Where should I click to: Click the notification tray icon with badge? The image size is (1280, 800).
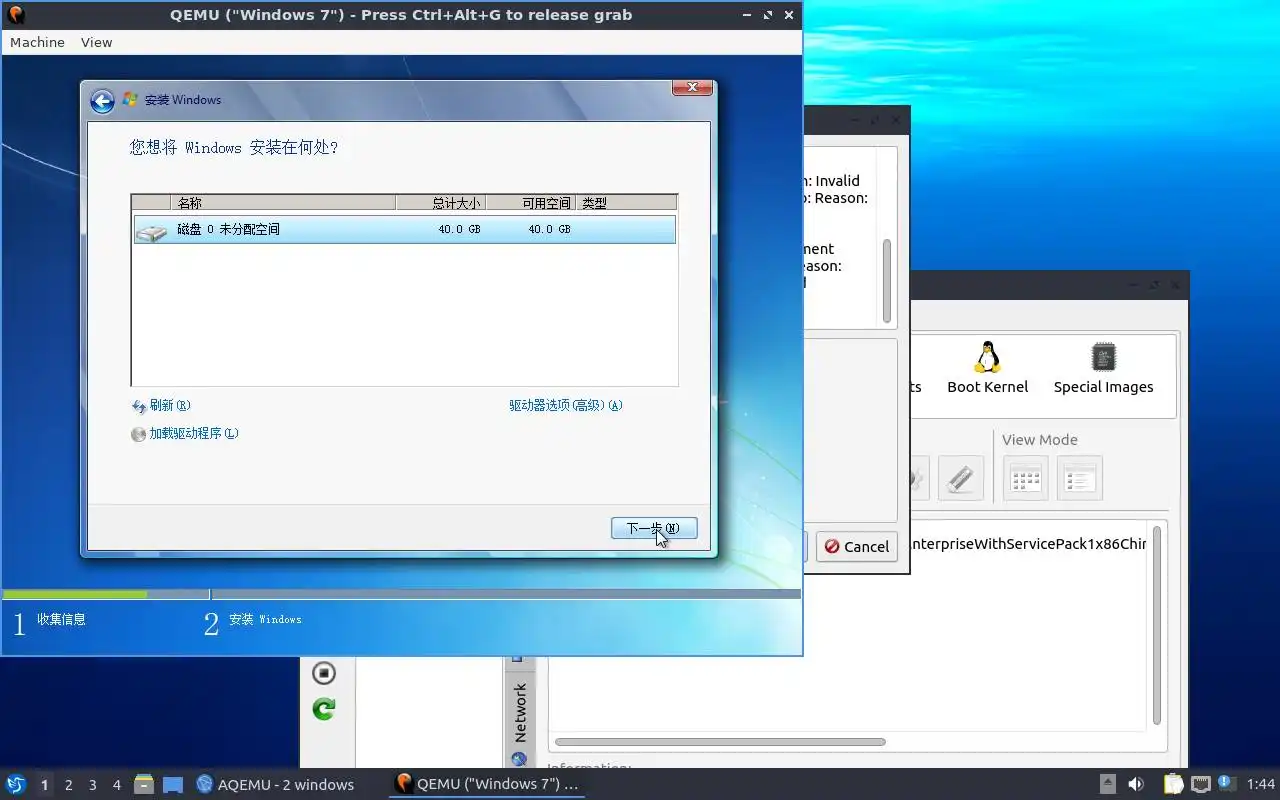[x=1226, y=783]
